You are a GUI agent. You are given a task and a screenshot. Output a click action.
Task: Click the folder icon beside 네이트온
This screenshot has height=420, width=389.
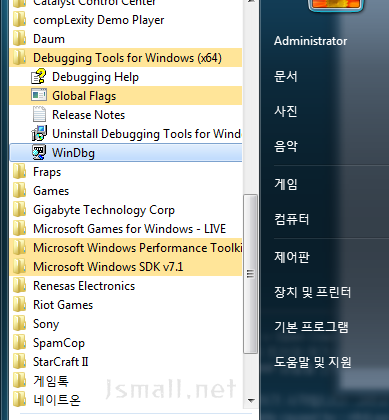(x=19, y=400)
